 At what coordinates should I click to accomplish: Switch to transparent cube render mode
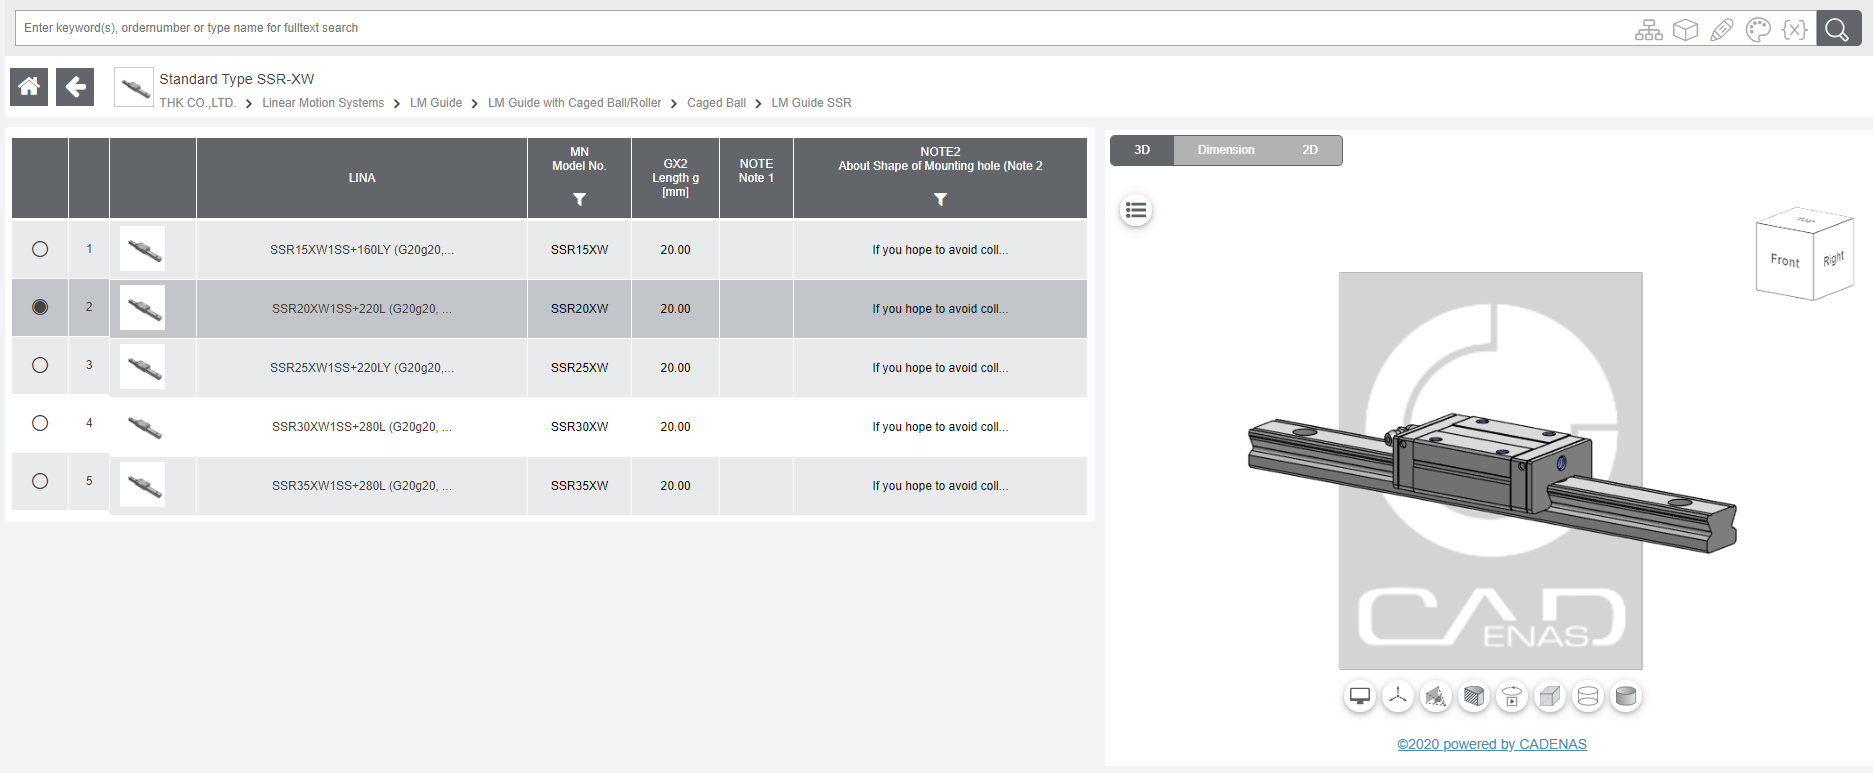1550,696
